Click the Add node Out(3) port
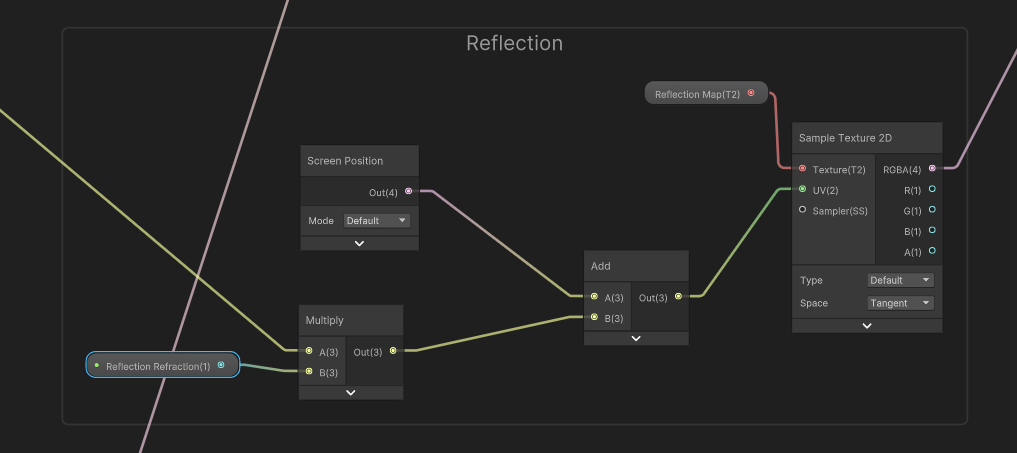This screenshot has width=1017, height=453. [679, 296]
